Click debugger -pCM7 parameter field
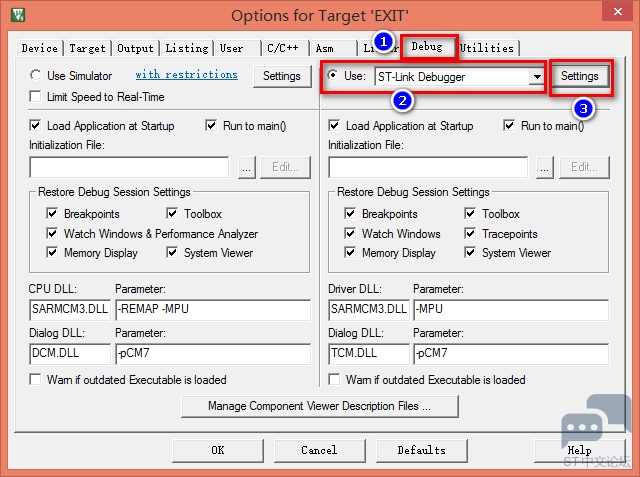 pyautogui.click(x=511, y=354)
